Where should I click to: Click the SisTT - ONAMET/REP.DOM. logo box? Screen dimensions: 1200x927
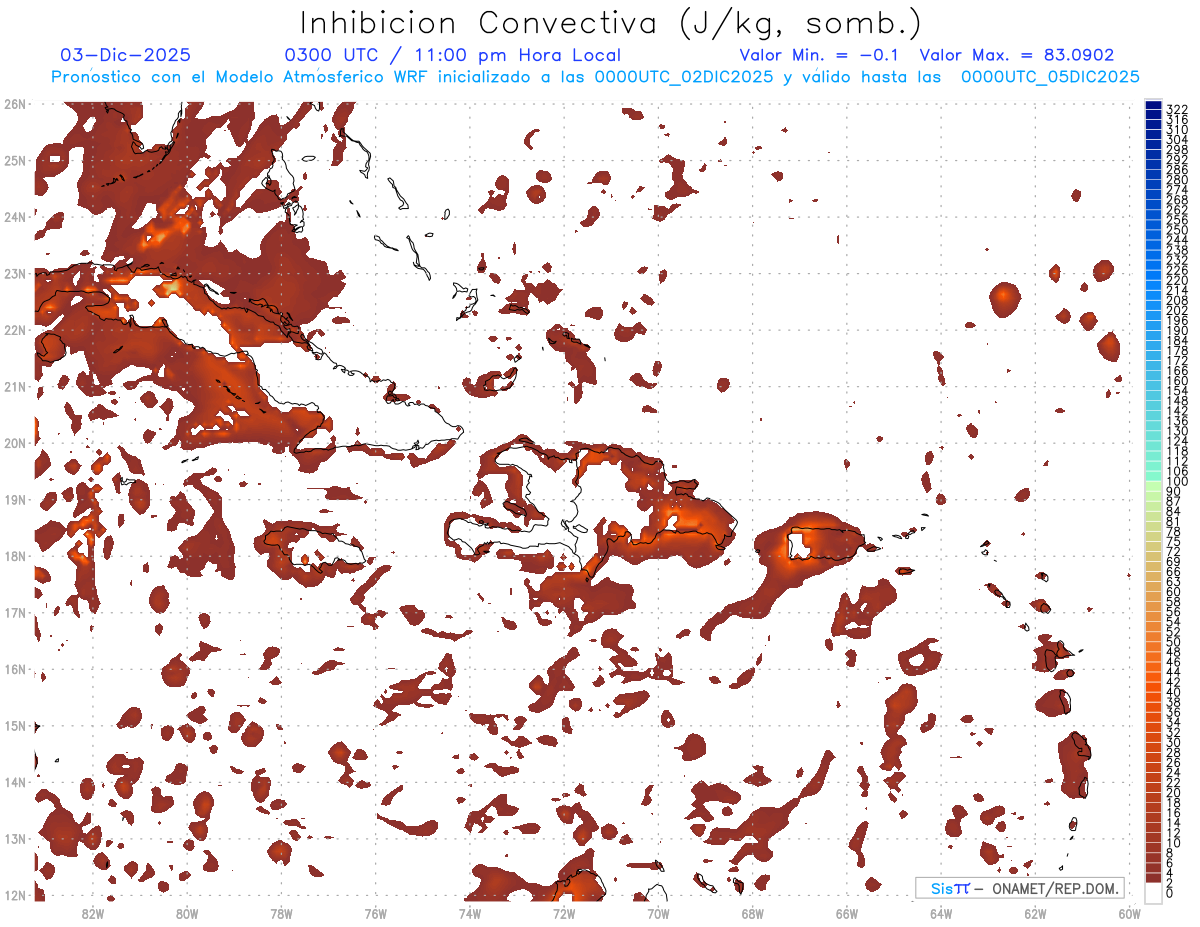tap(1020, 888)
